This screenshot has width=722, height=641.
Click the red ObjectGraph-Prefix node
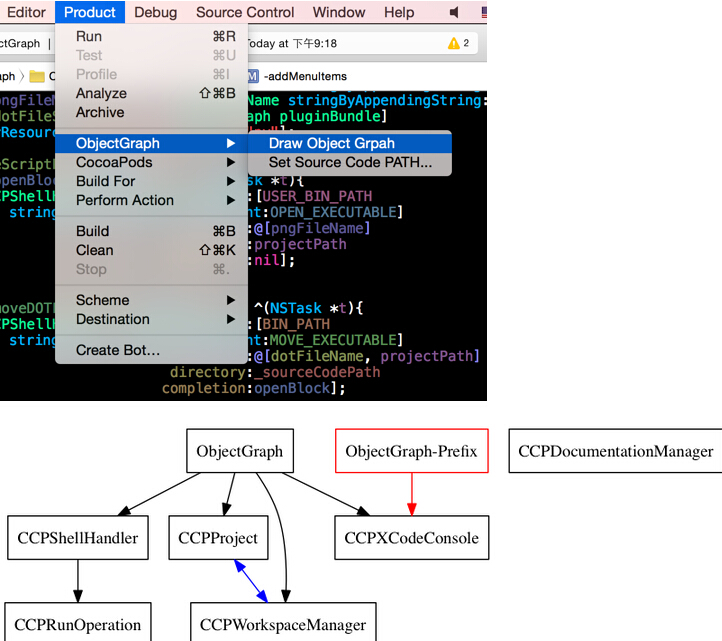tap(411, 452)
